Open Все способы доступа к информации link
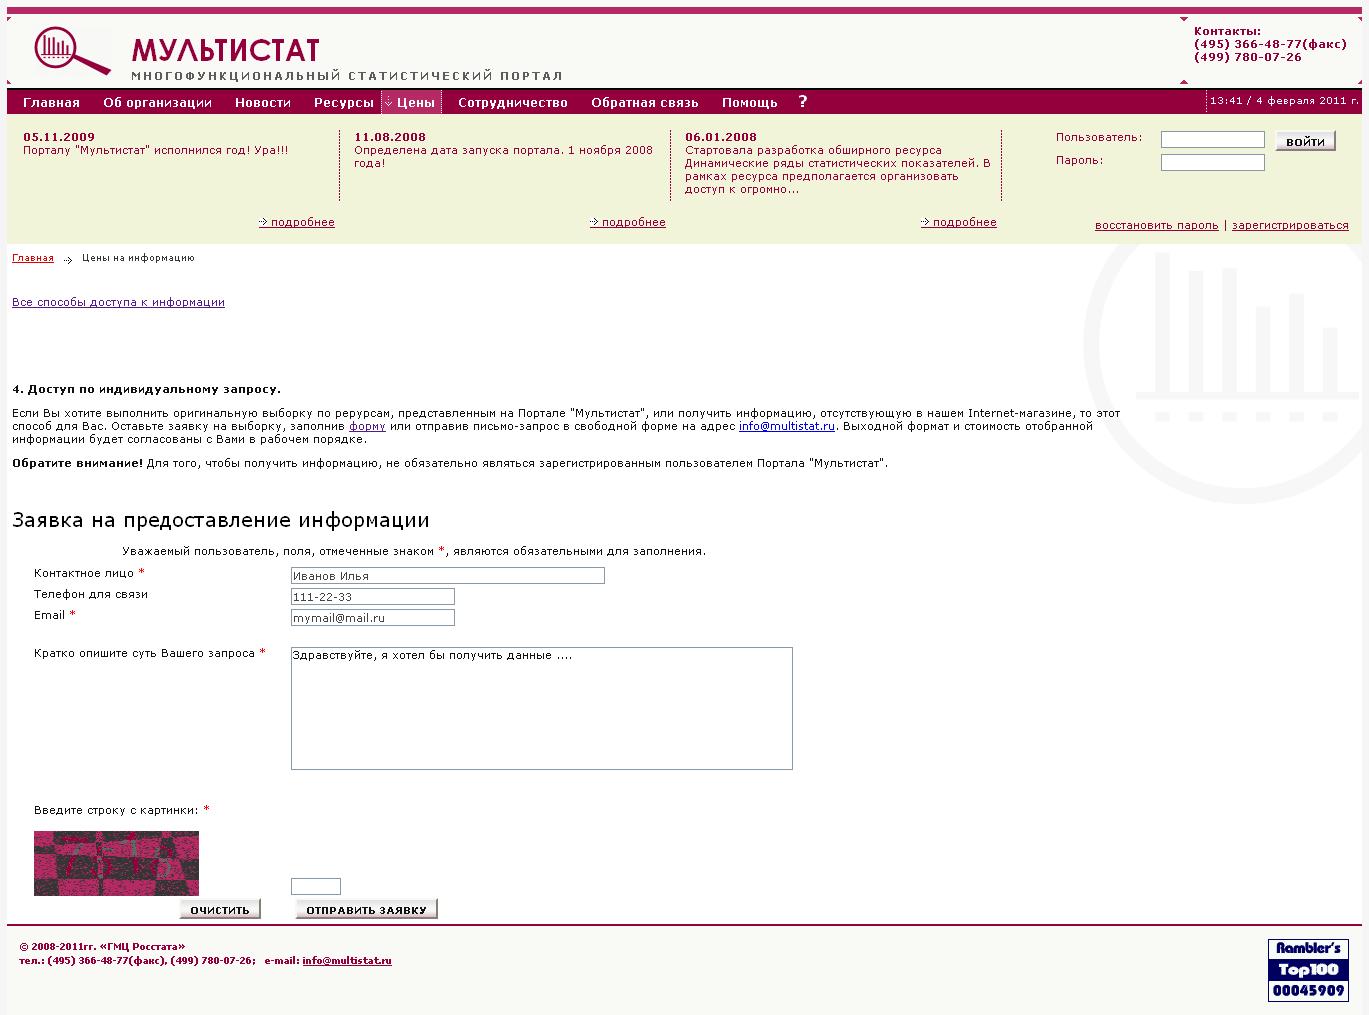The image size is (1369, 1015). point(118,302)
